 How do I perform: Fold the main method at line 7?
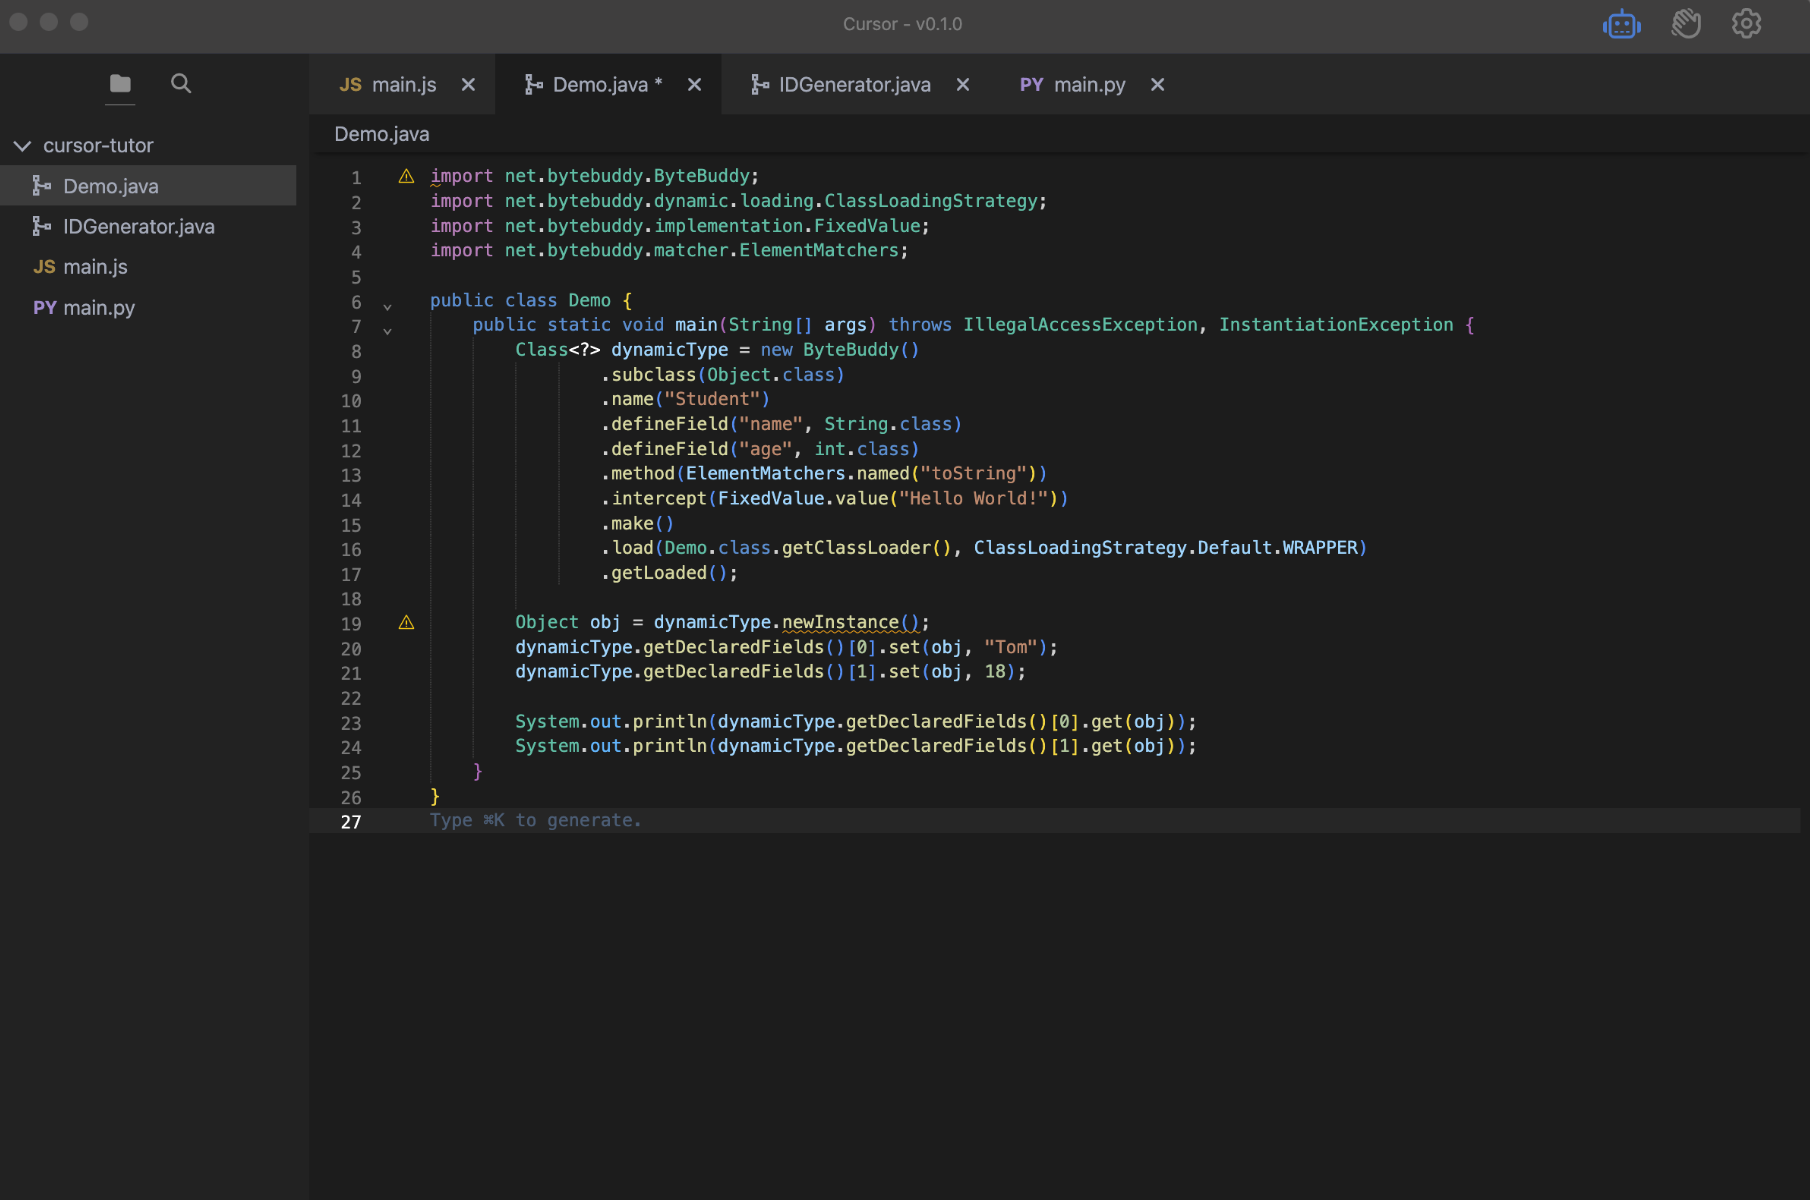tap(387, 331)
